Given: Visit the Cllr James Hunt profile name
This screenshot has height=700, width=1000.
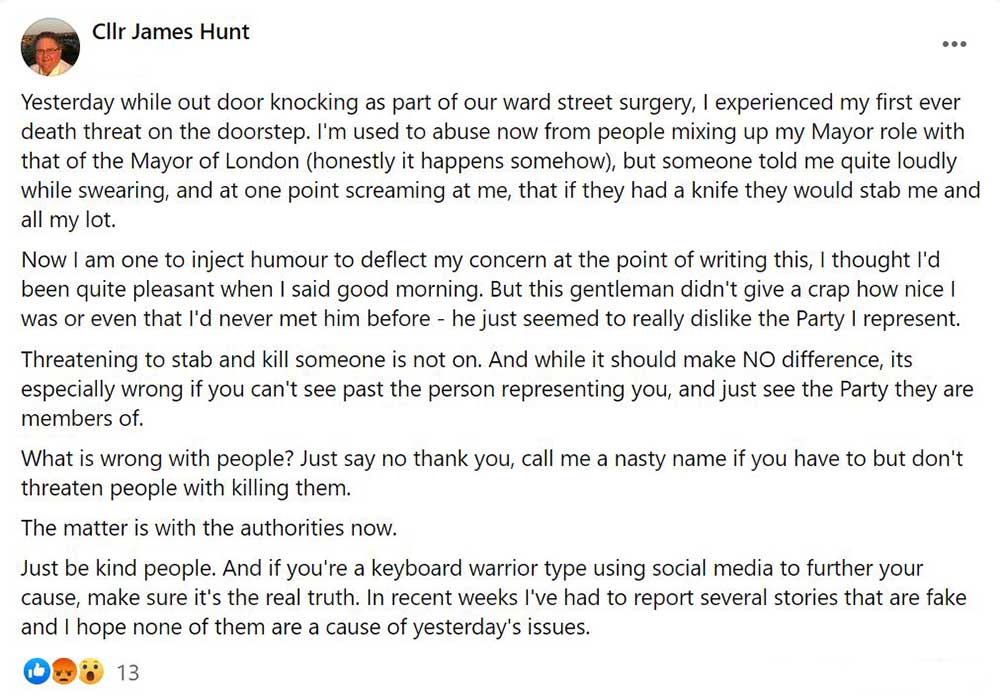Looking at the screenshot, I should click(171, 32).
